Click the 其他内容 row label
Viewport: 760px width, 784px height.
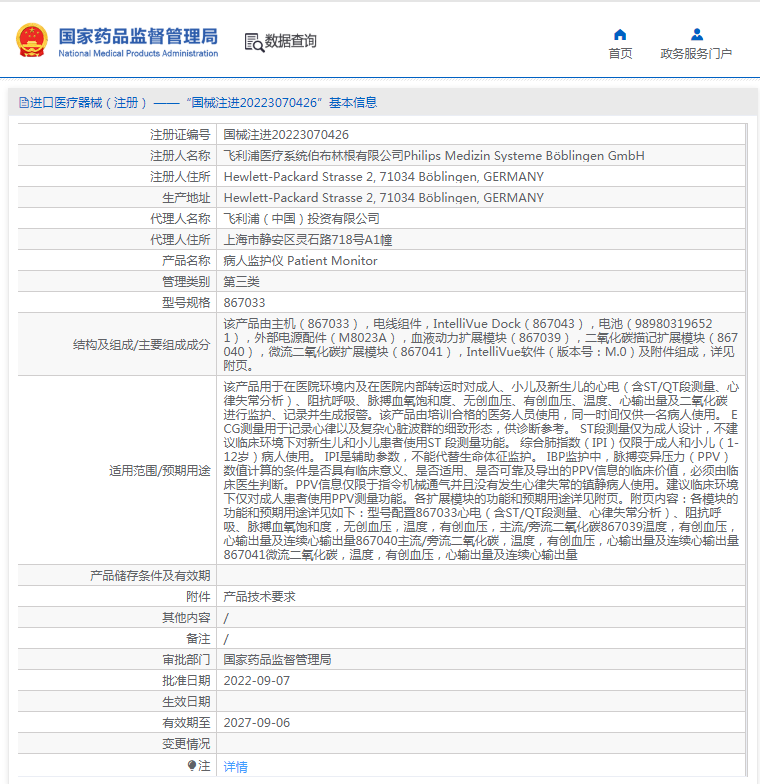(x=186, y=618)
